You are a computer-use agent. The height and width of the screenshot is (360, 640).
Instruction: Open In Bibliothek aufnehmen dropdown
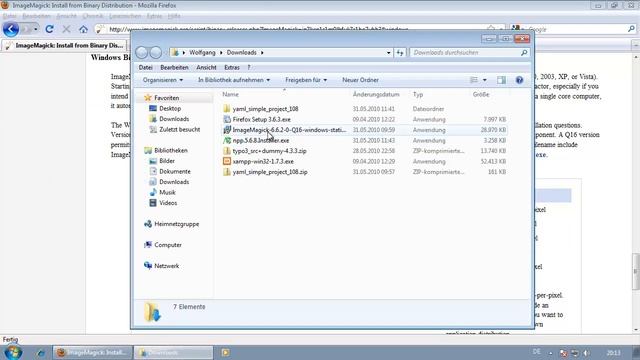click(234, 80)
